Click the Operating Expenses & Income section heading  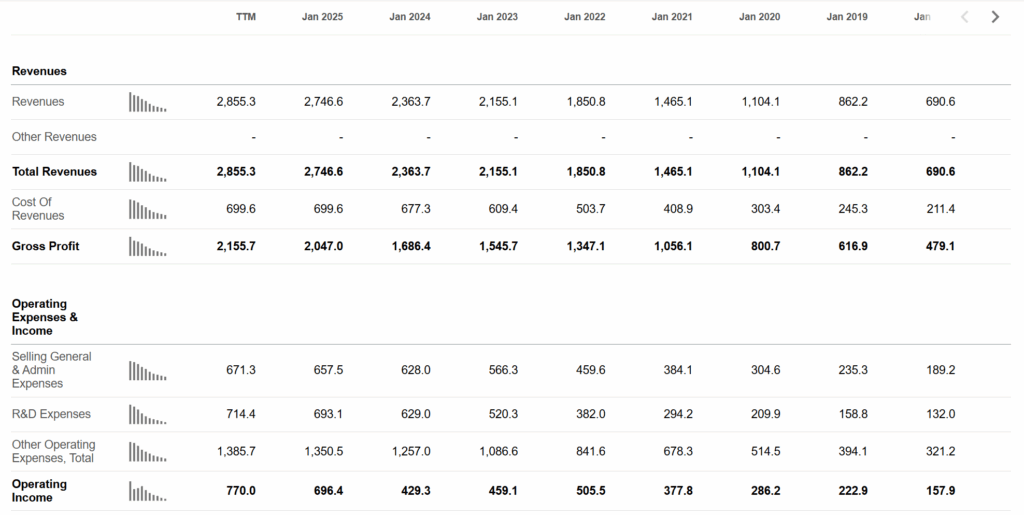click(x=44, y=317)
